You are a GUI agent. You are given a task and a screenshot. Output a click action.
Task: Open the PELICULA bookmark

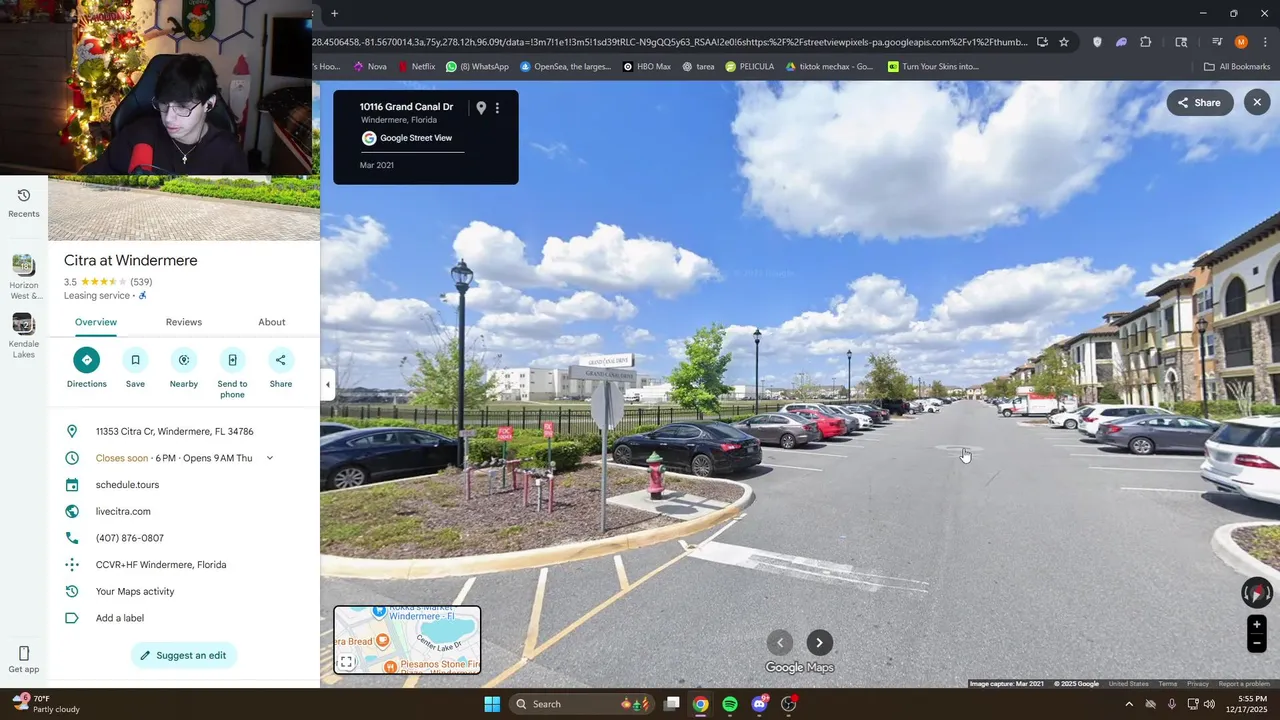pos(750,67)
